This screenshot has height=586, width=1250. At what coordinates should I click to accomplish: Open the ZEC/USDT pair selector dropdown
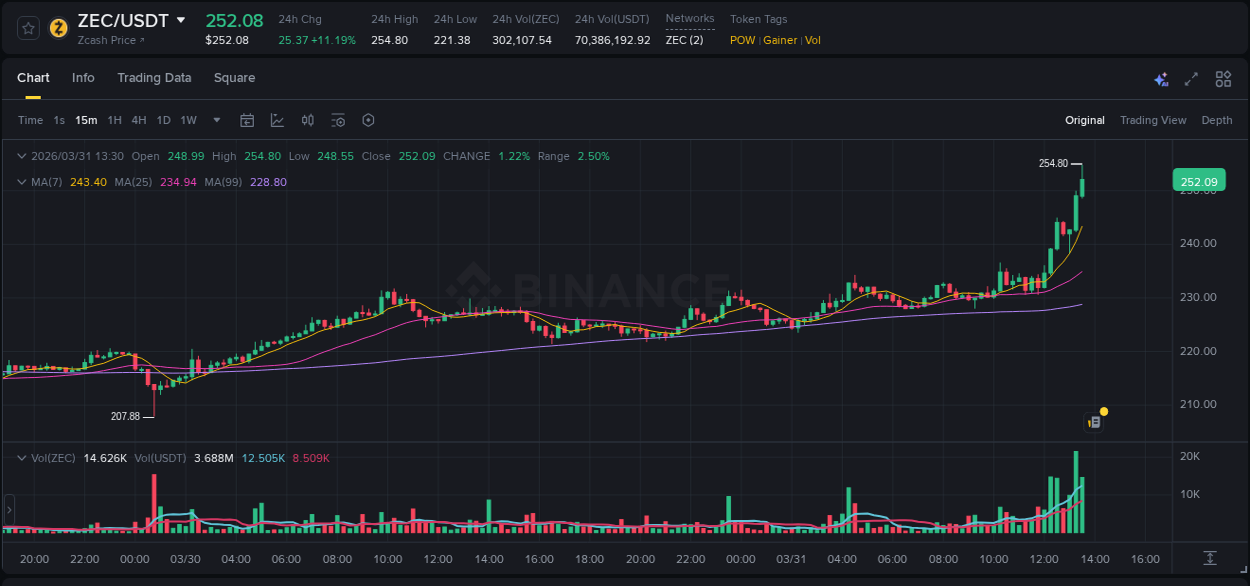[x=180, y=19]
